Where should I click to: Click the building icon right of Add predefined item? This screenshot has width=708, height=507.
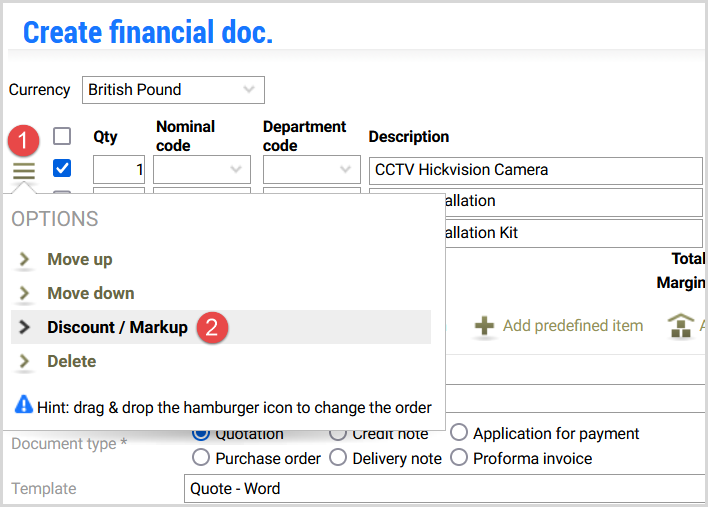pos(680,326)
